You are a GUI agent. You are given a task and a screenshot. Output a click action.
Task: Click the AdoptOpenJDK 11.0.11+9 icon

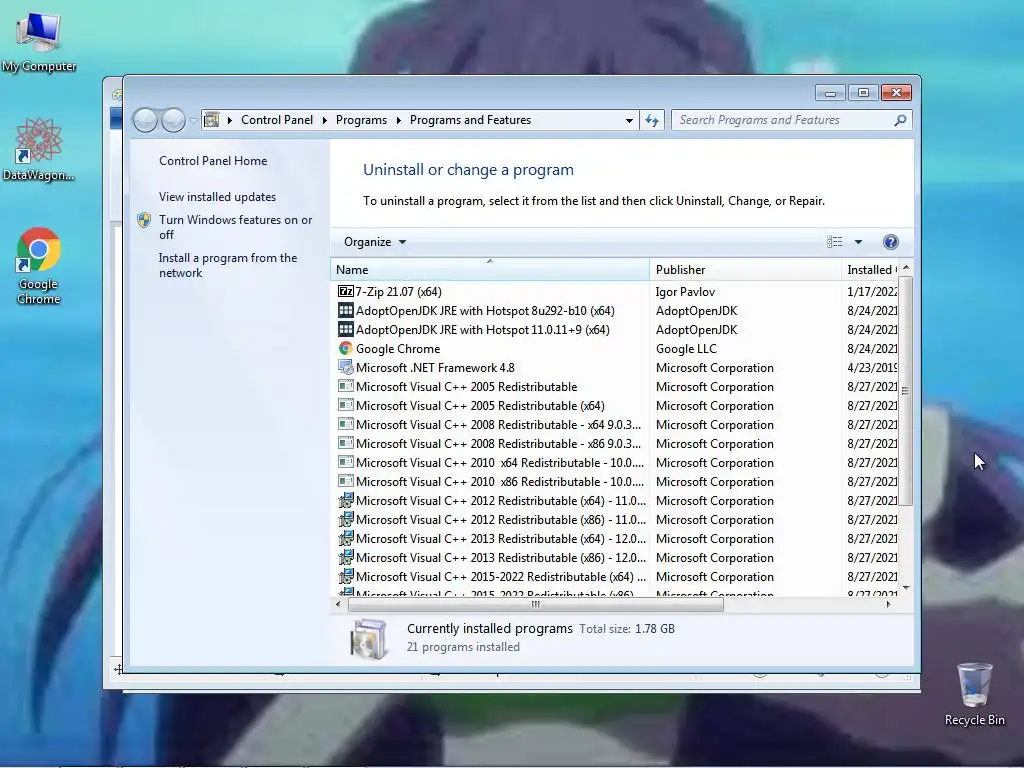[x=345, y=329]
